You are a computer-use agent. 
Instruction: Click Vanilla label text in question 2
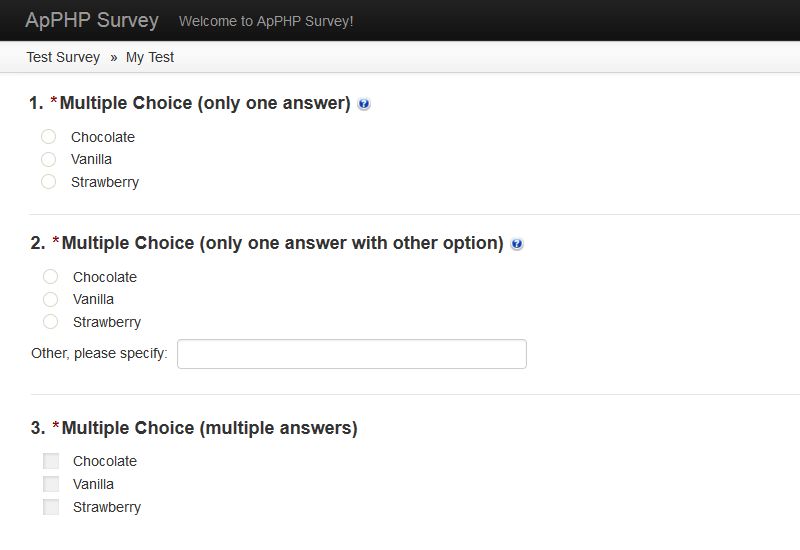93,299
